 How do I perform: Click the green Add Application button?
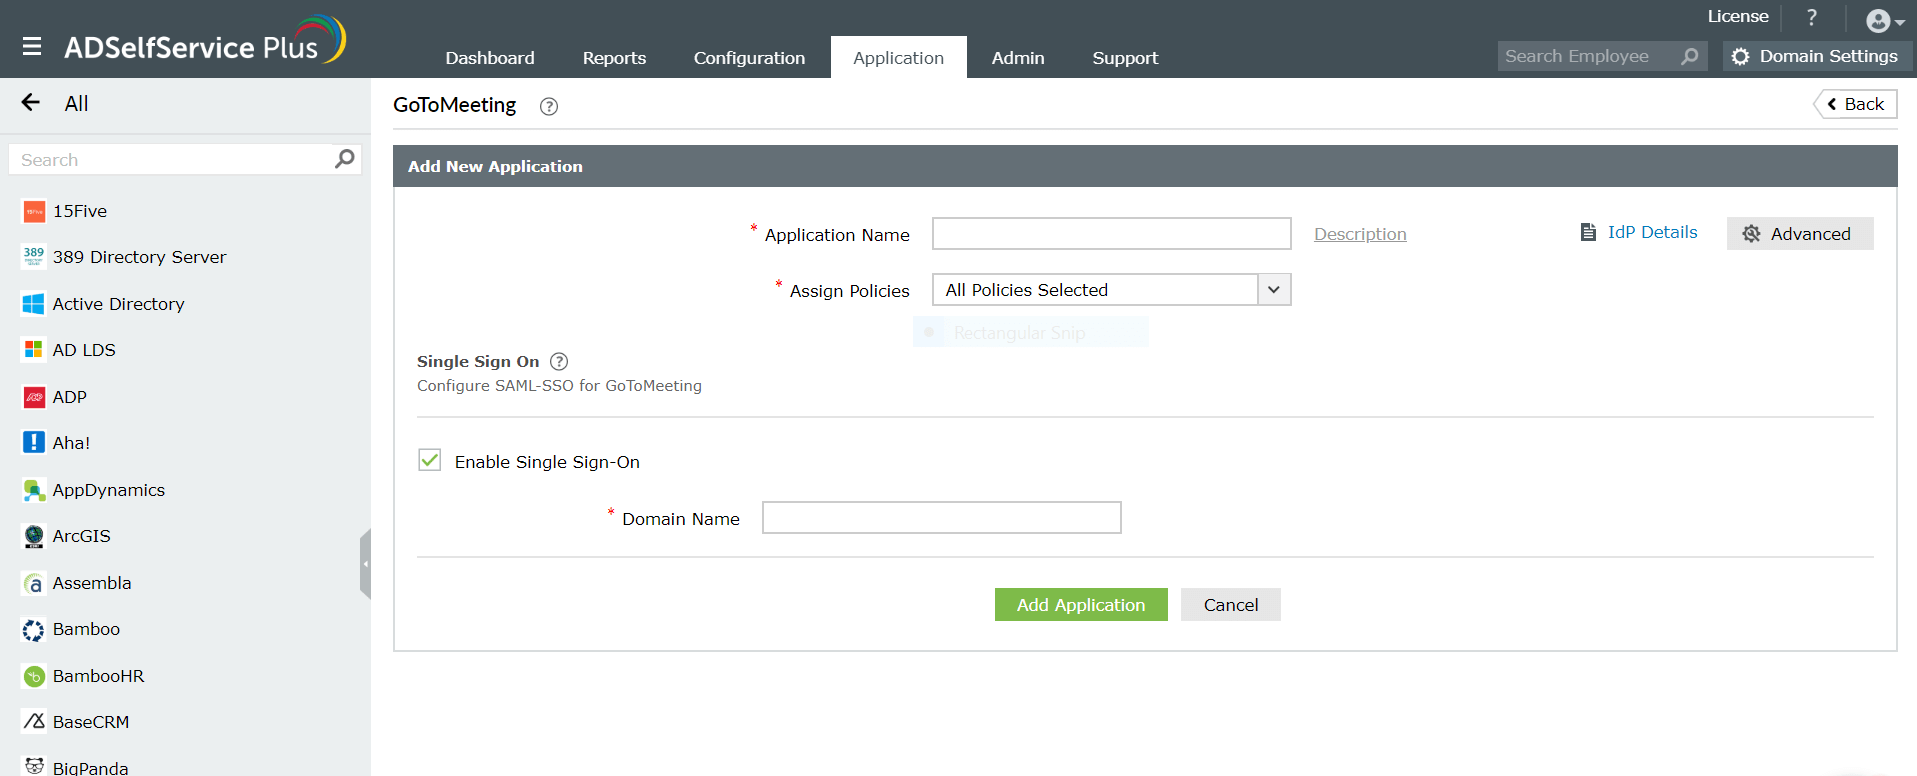click(x=1080, y=605)
